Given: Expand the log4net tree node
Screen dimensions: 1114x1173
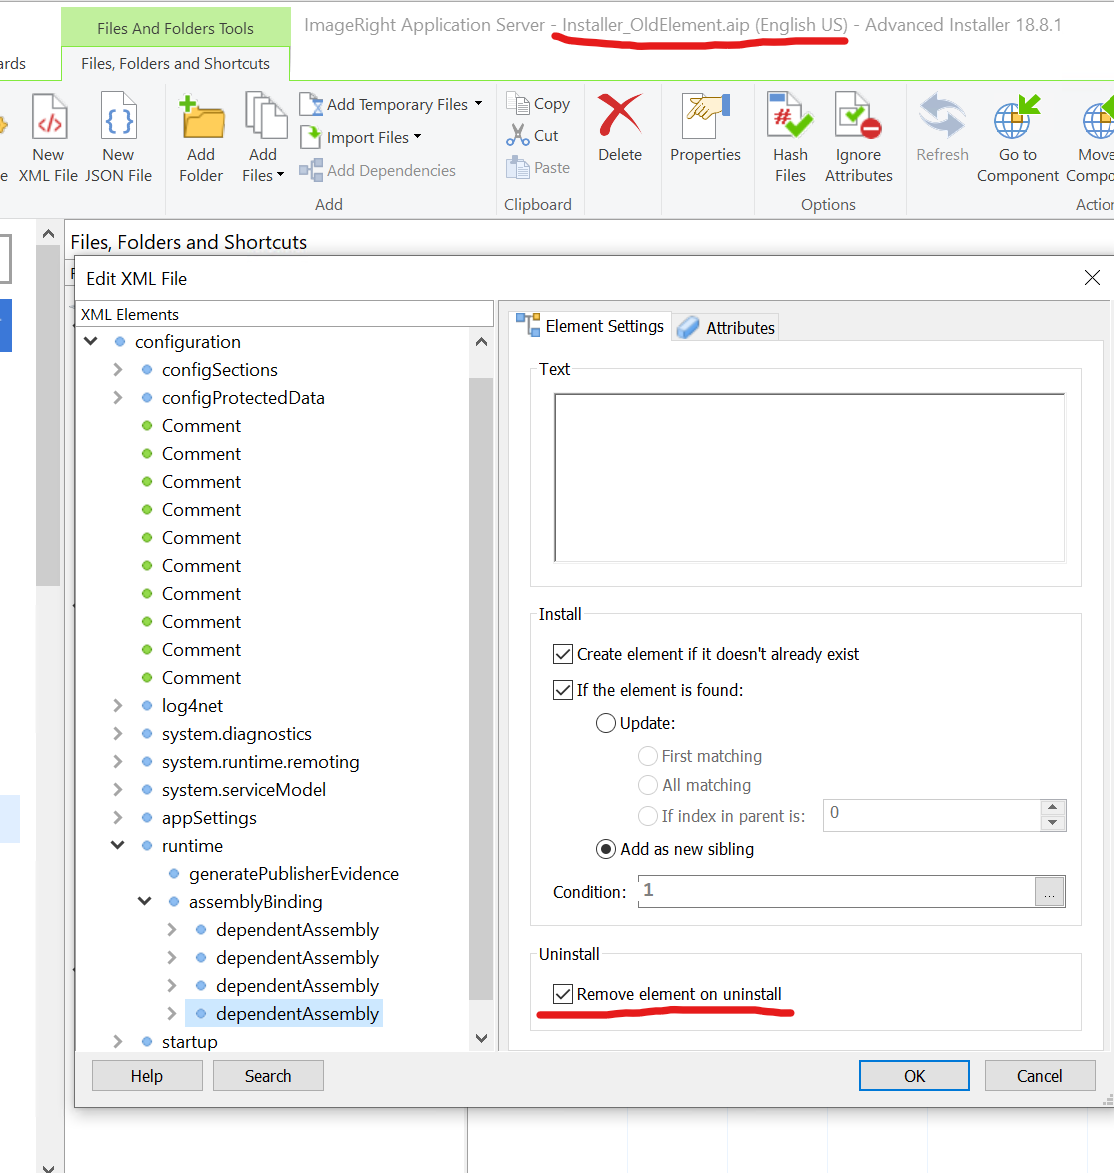Looking at the screenshot, I should click(x=118, y=706).
